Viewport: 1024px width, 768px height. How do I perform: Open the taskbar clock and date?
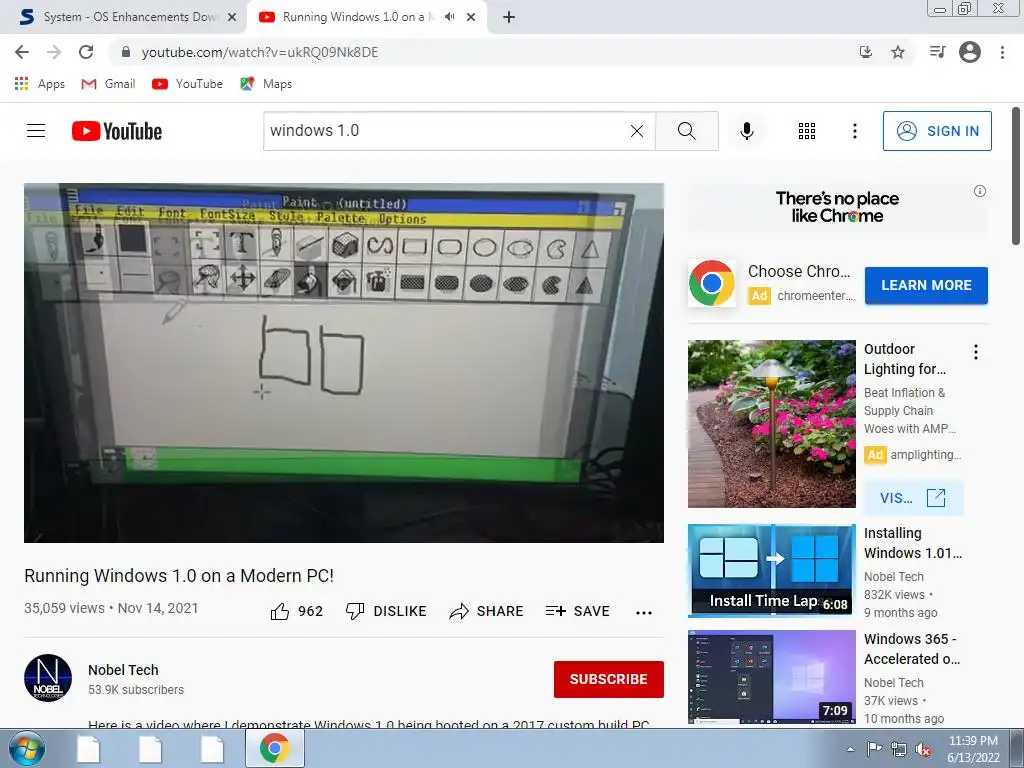[973, 749]
